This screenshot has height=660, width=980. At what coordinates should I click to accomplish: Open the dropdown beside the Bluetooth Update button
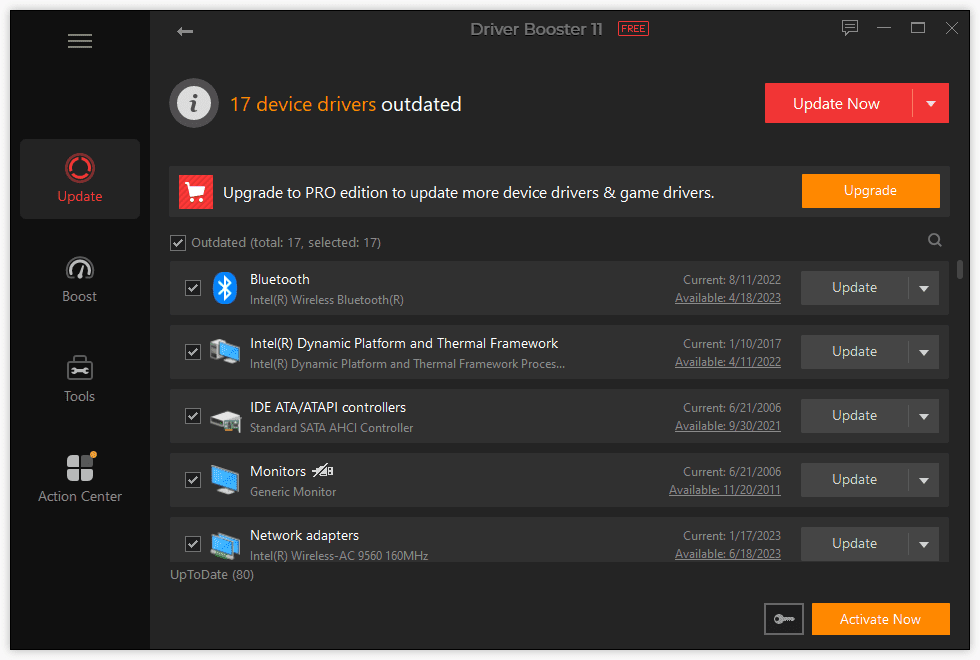[926, 287]
